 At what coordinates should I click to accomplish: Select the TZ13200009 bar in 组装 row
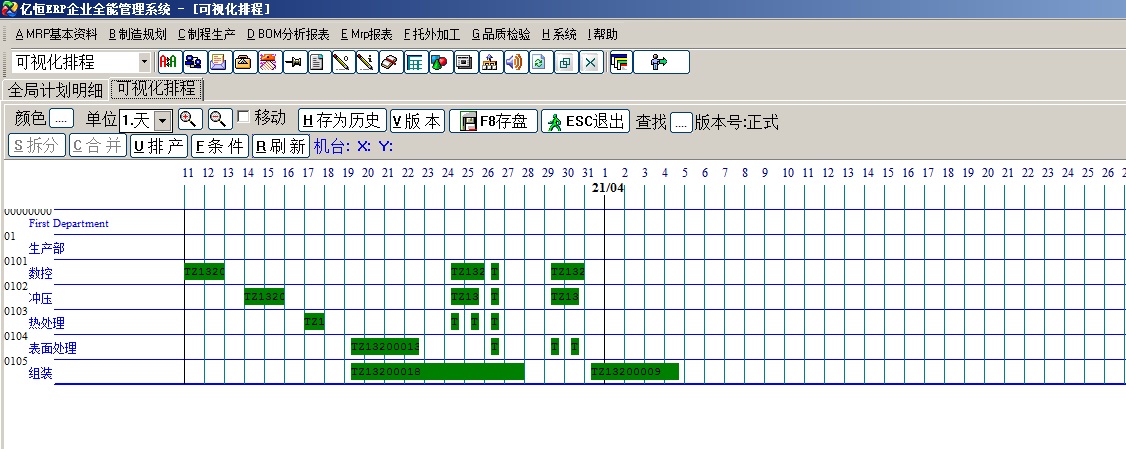[x=635, y=371]
